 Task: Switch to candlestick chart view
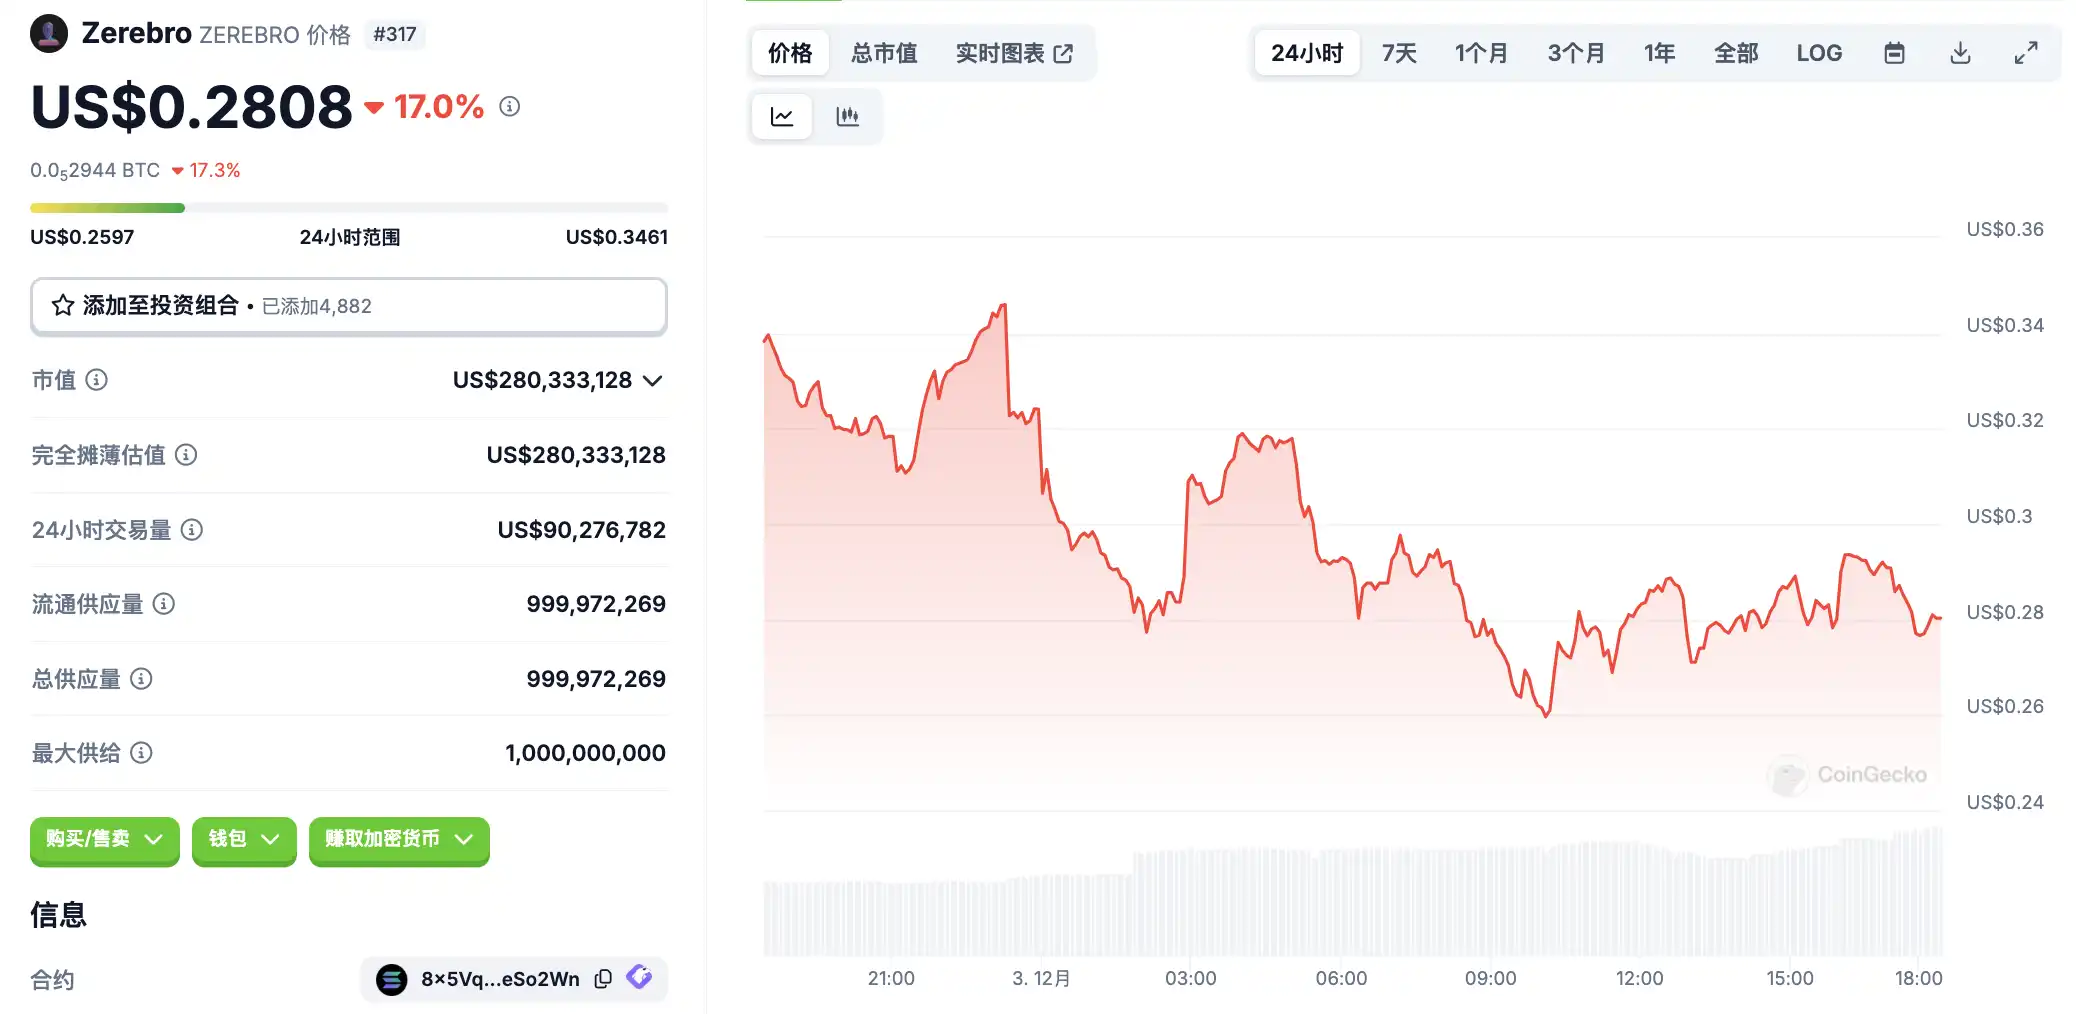pos(847,117)
